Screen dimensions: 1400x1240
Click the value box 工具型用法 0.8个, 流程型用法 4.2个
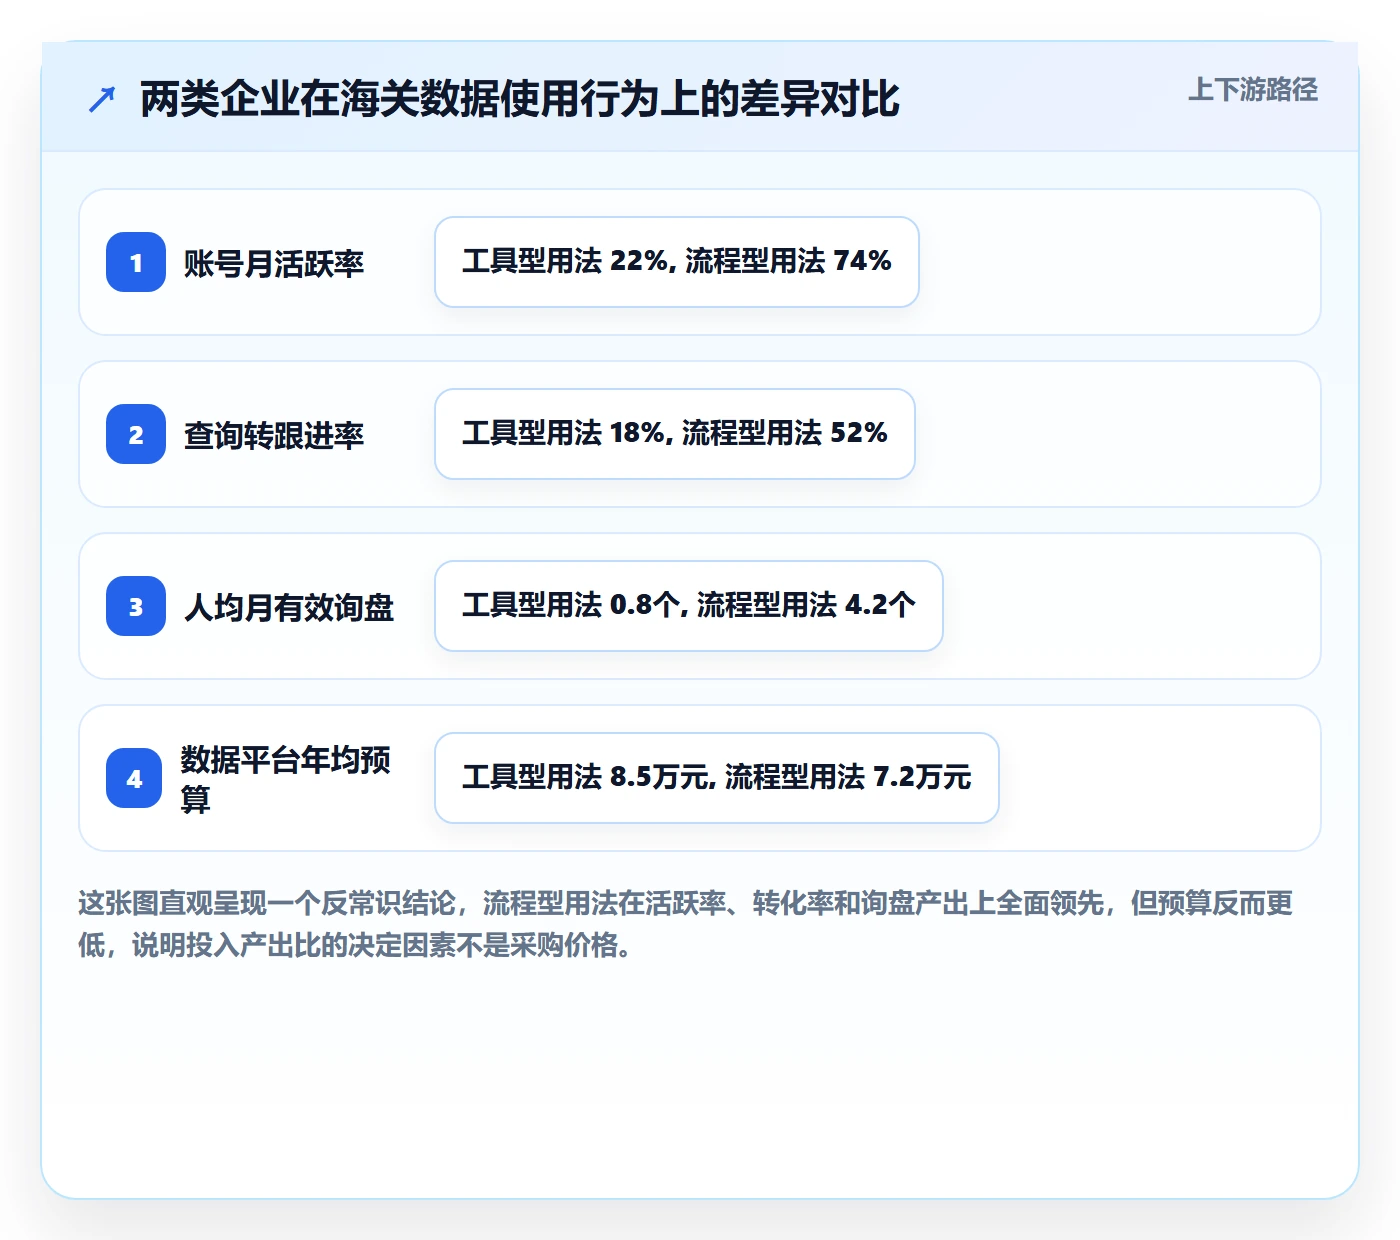[x=689, y=606]
